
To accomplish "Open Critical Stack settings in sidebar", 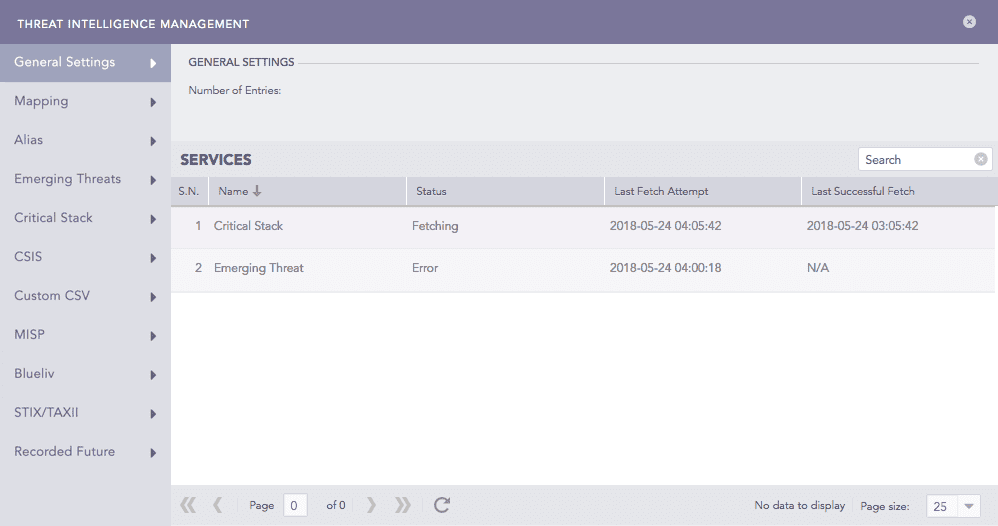I will coord(85,218).
